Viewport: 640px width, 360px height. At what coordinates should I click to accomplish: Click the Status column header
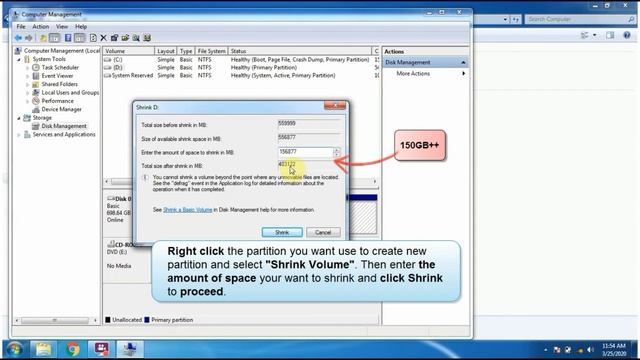[300, 51]
